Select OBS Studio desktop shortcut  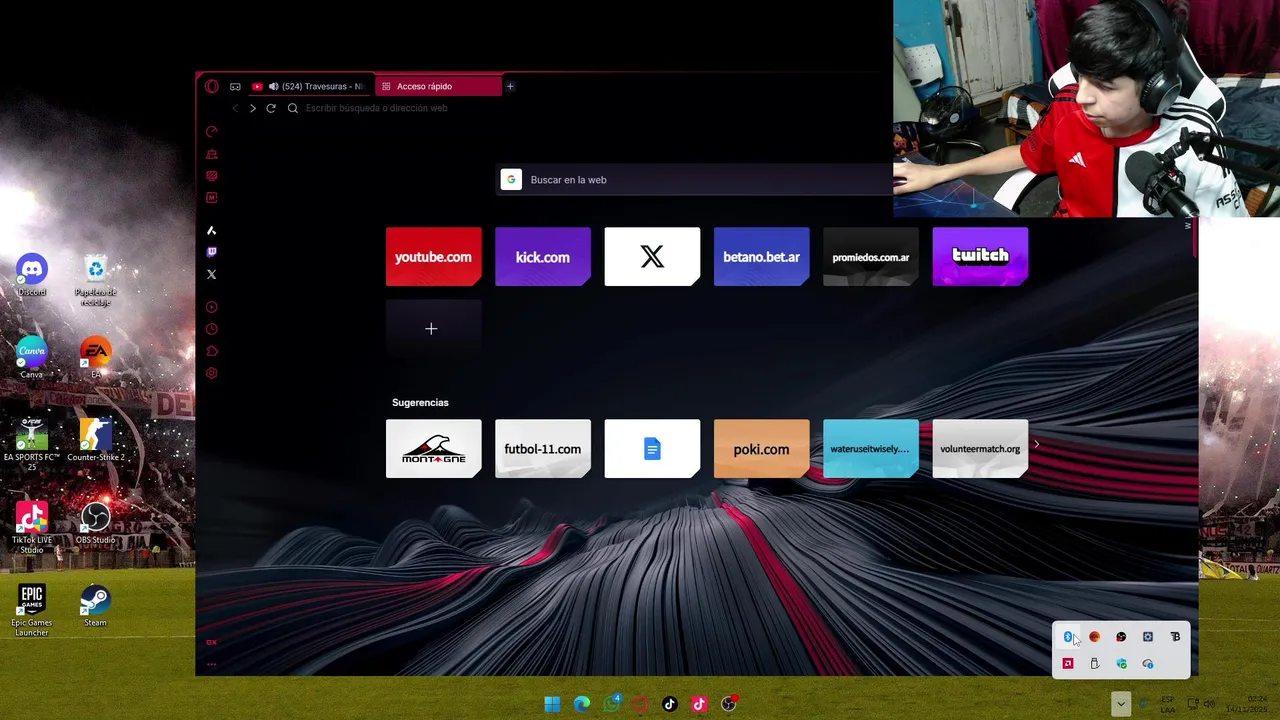pos(95,523)
